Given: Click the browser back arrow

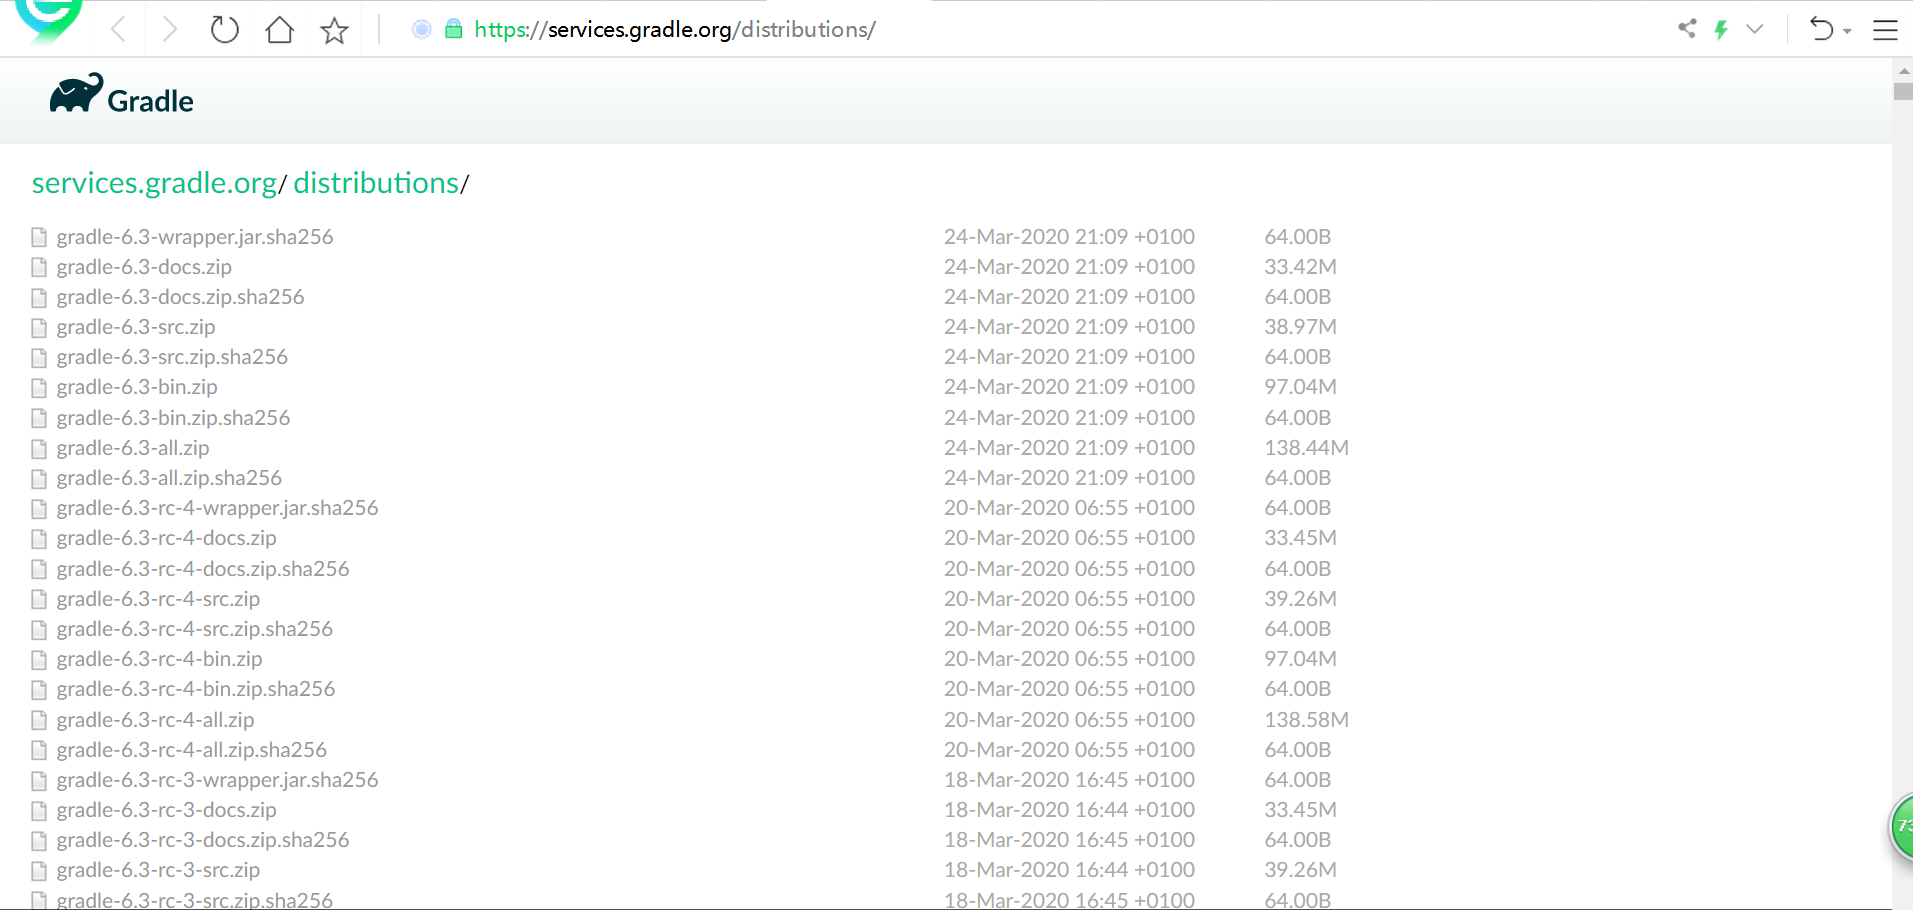Looking at the screenshot, I should 118,30.
